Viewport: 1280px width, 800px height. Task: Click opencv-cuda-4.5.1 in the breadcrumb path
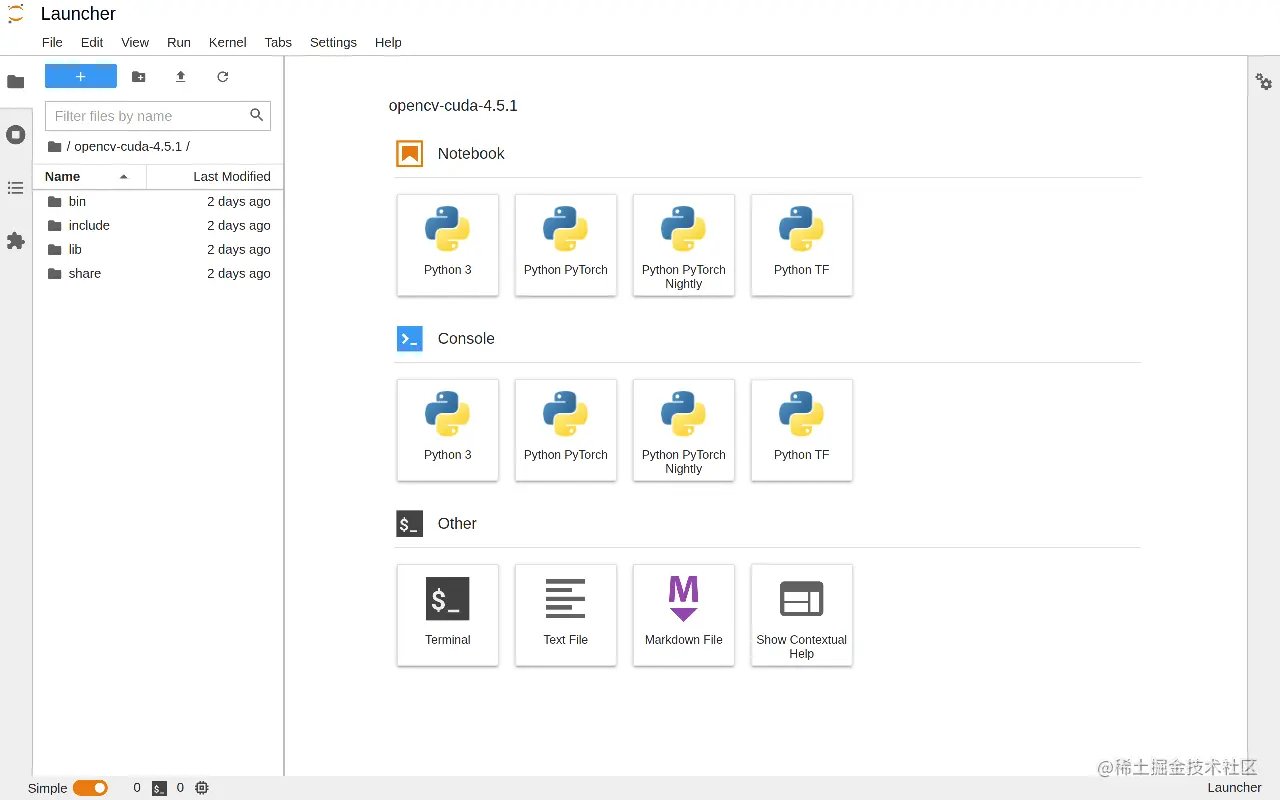(x=128, y=146)
